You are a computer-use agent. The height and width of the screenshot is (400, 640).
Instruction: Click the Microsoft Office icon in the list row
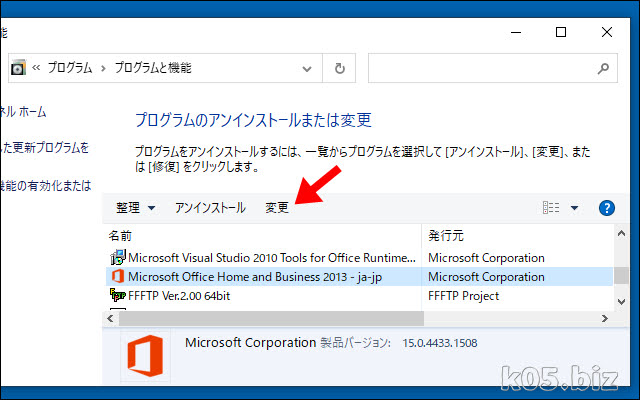pos(118,276)
